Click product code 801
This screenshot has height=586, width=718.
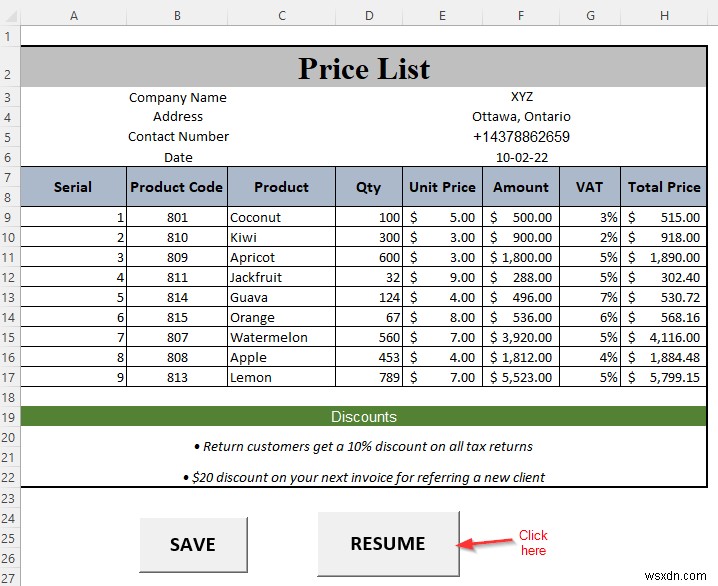coord(177,217)
